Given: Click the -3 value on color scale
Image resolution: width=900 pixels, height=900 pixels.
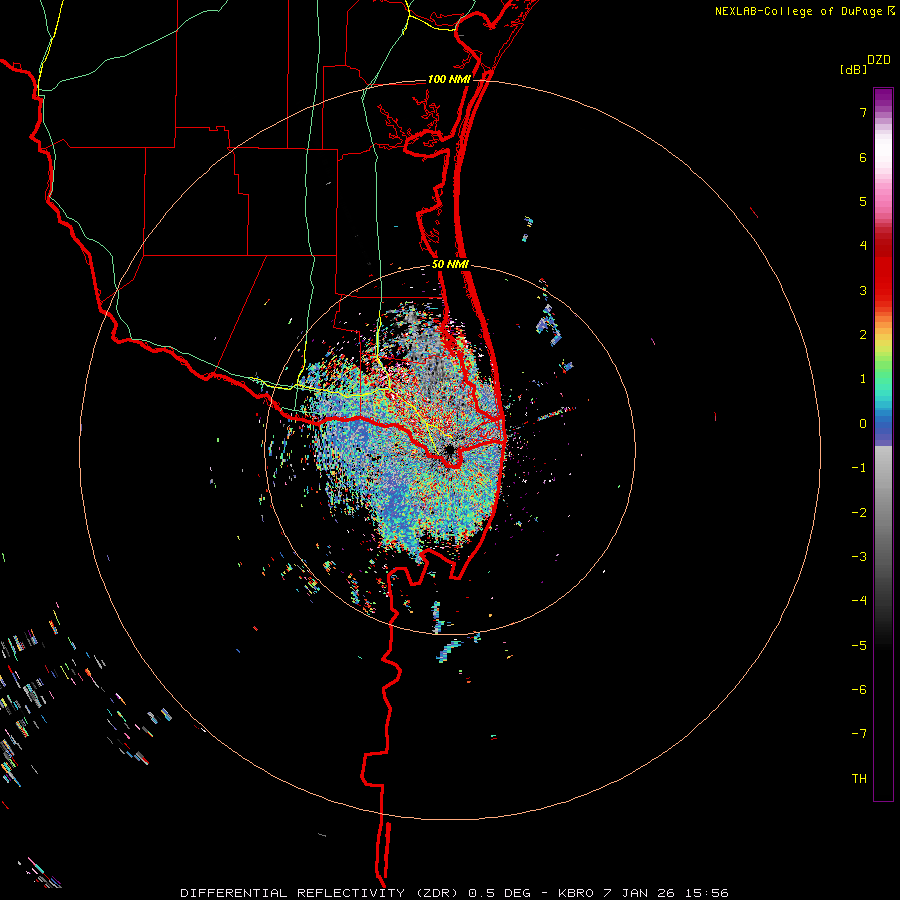Looking at the screenshot, I should [x=859, y=557].
